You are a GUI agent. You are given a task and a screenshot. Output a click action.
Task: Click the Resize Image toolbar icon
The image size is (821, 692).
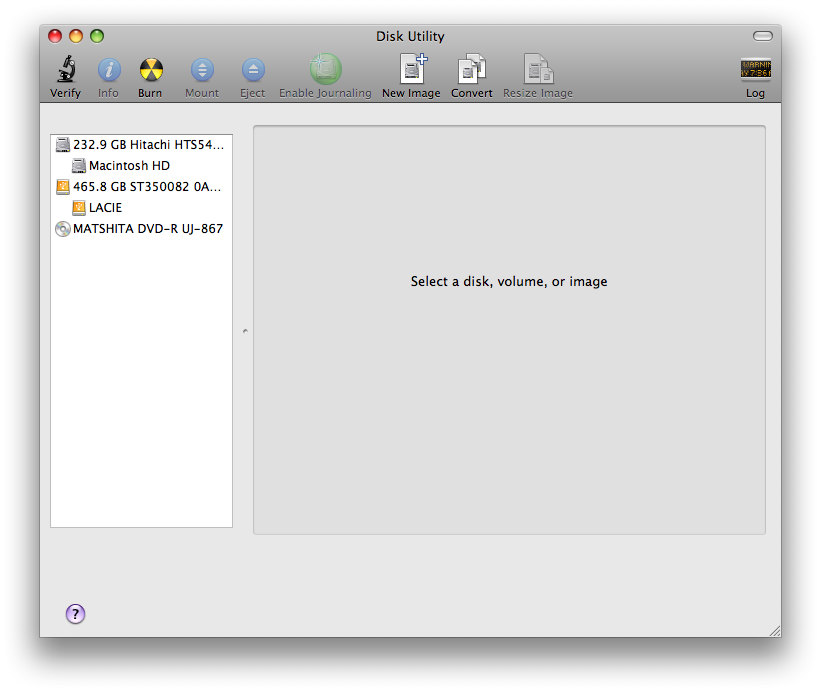click(538, 70)
